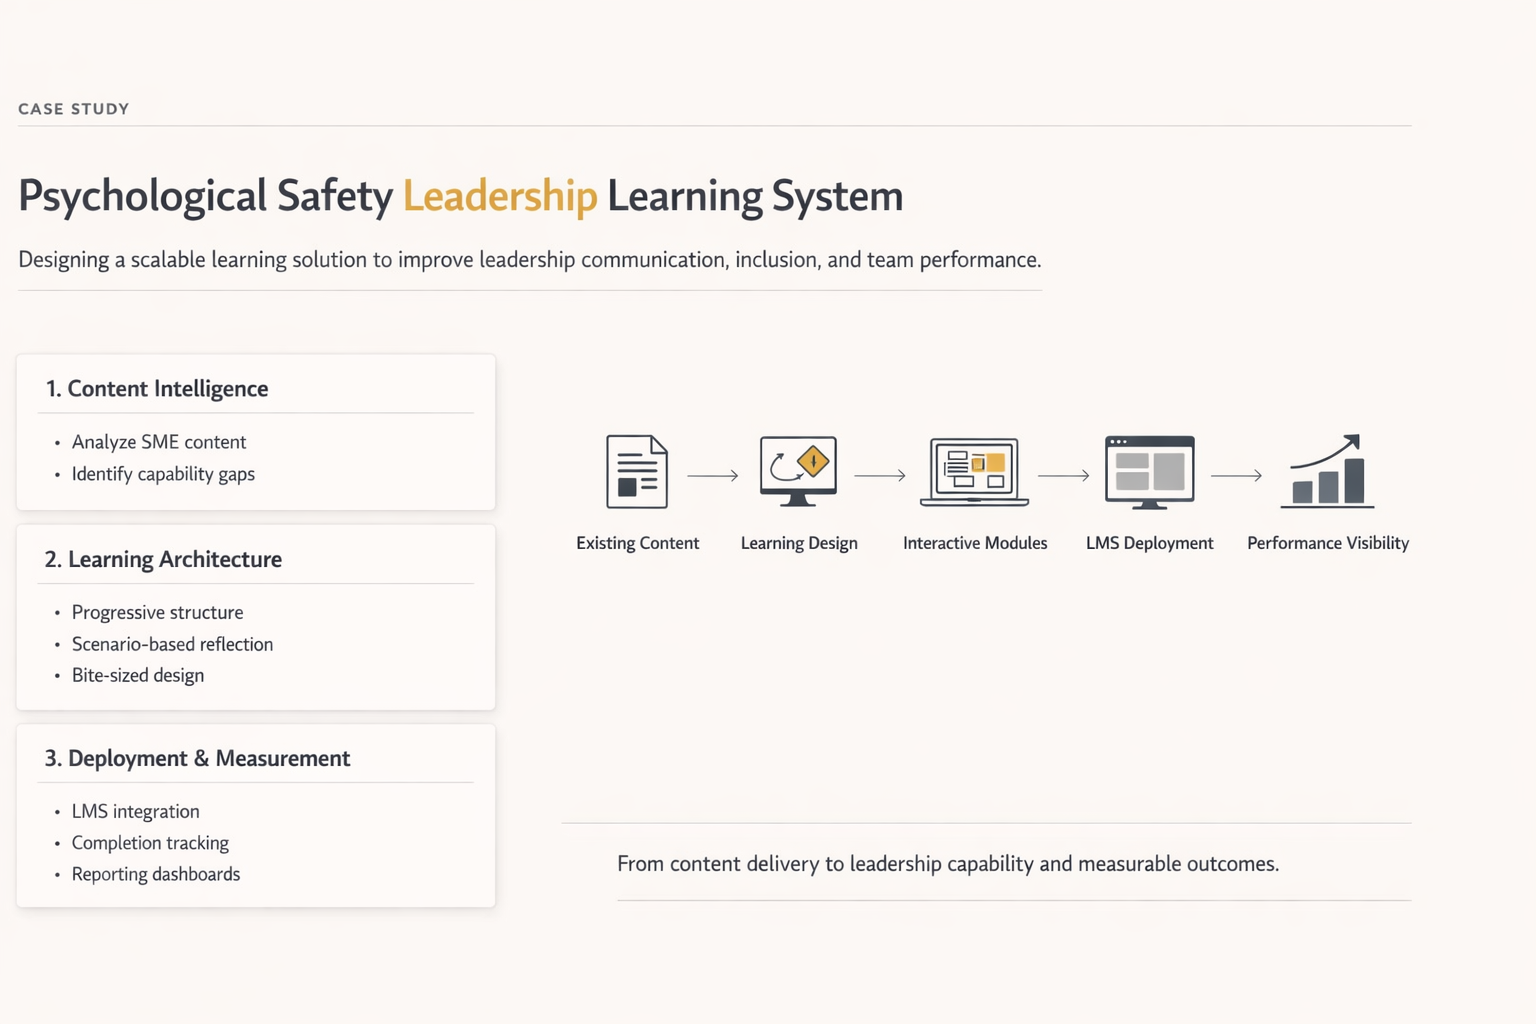Click the Deployment & Measurement card
Screen dimensions: 1536x1024
coord(255,815)
